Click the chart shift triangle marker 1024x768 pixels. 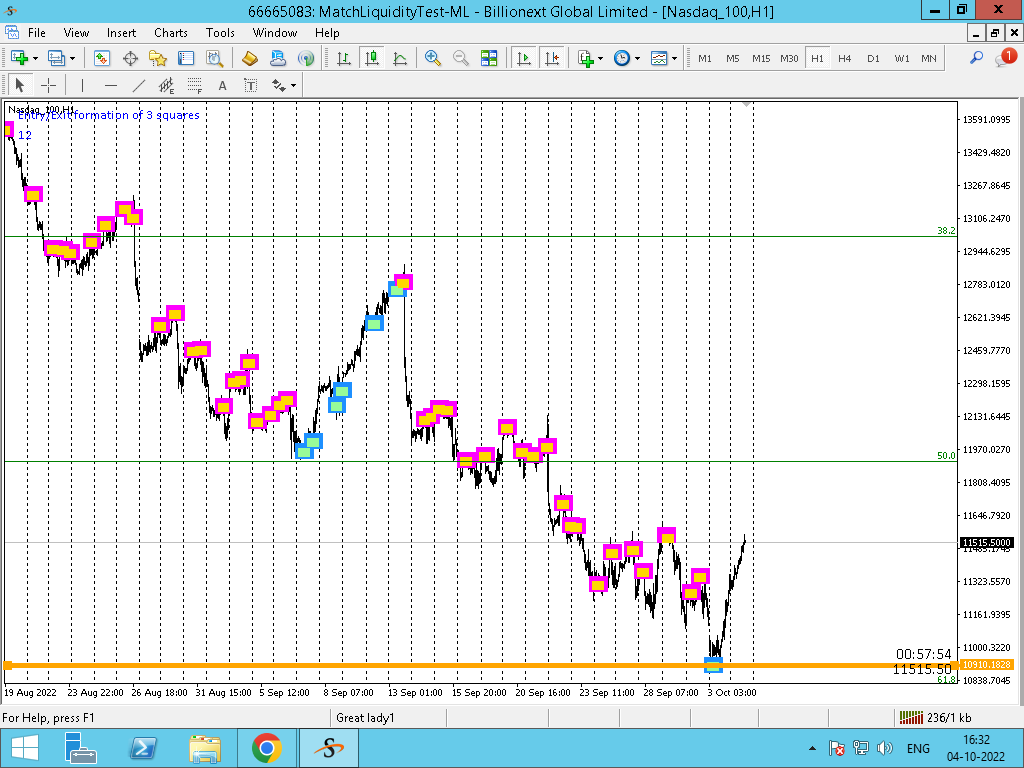pos(746,104)
